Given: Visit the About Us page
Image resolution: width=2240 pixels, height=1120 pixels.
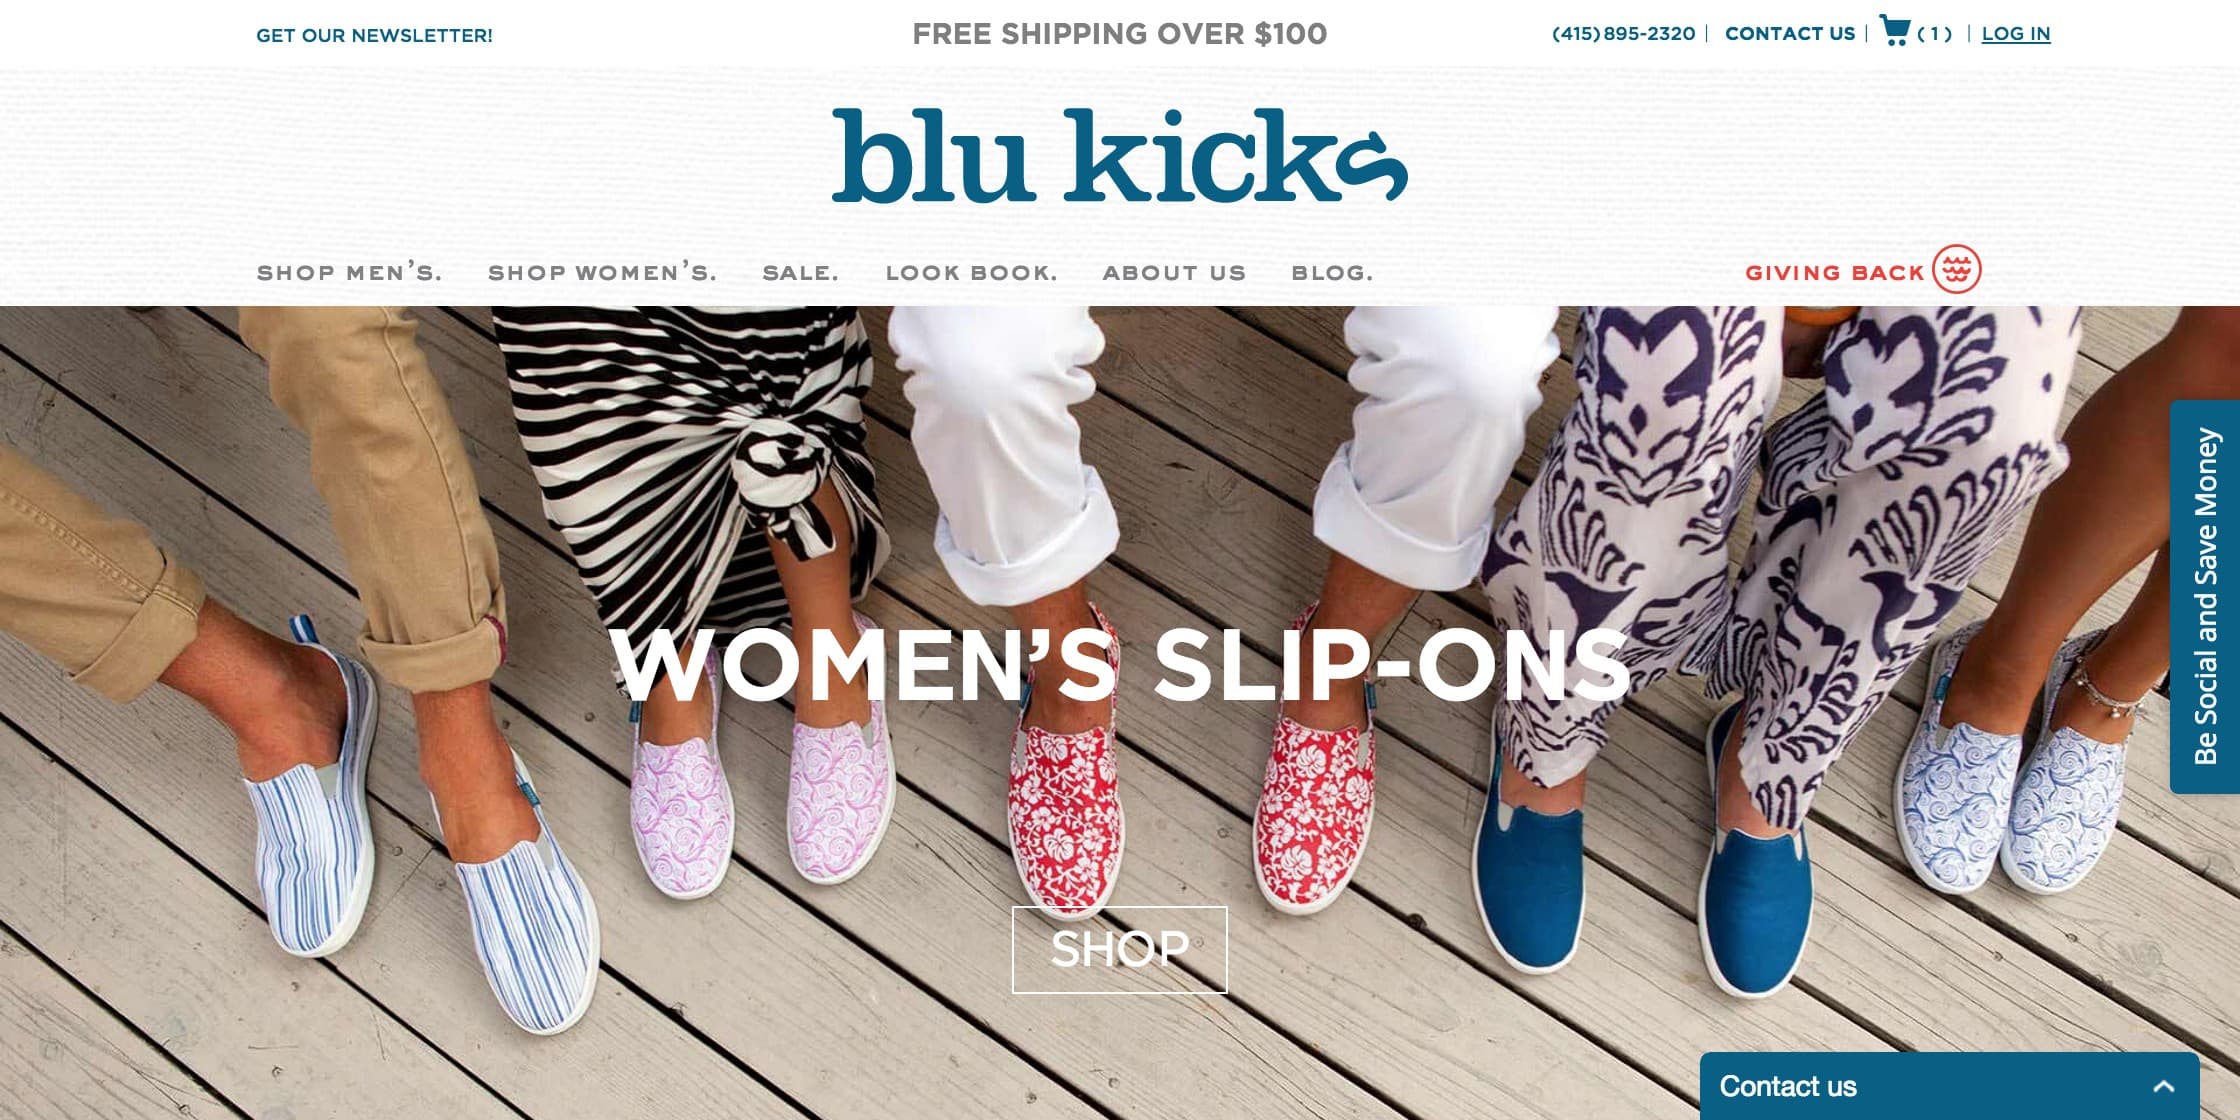Looking at the screenshot, I should coord(1174,272).
